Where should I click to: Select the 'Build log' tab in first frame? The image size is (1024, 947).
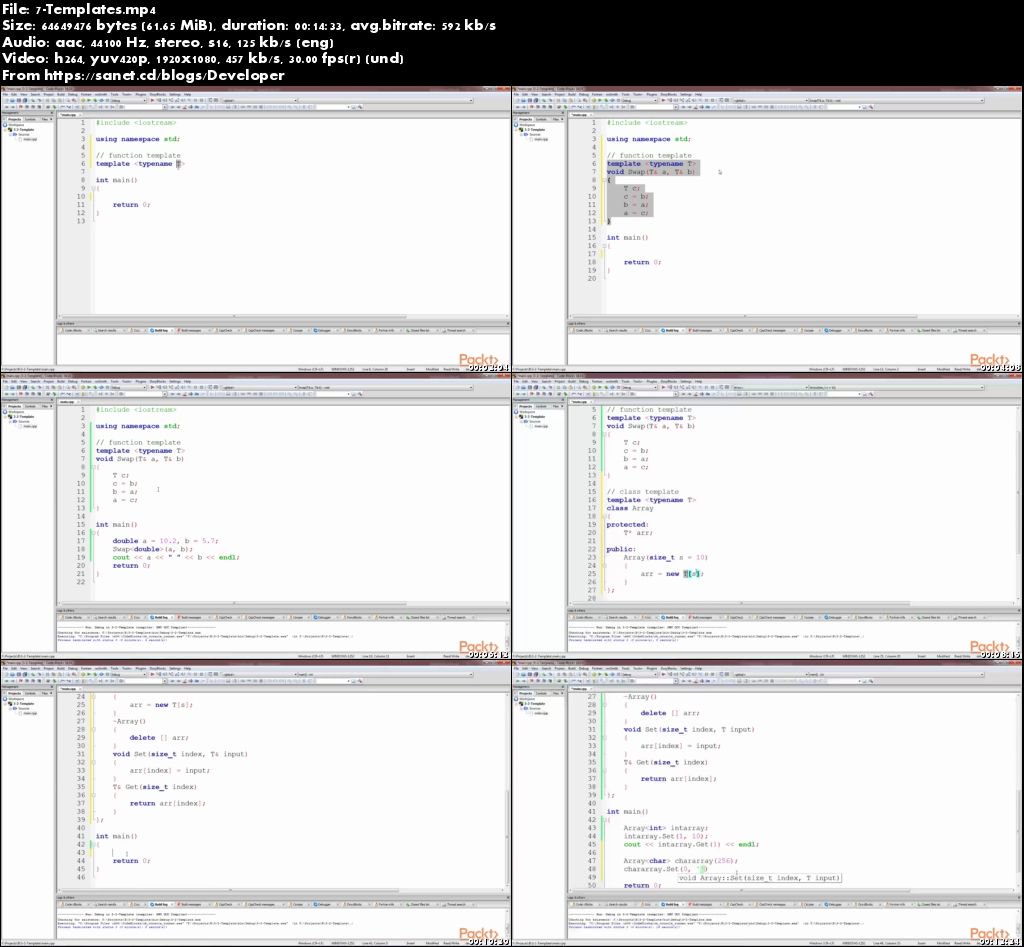point(159,330)
